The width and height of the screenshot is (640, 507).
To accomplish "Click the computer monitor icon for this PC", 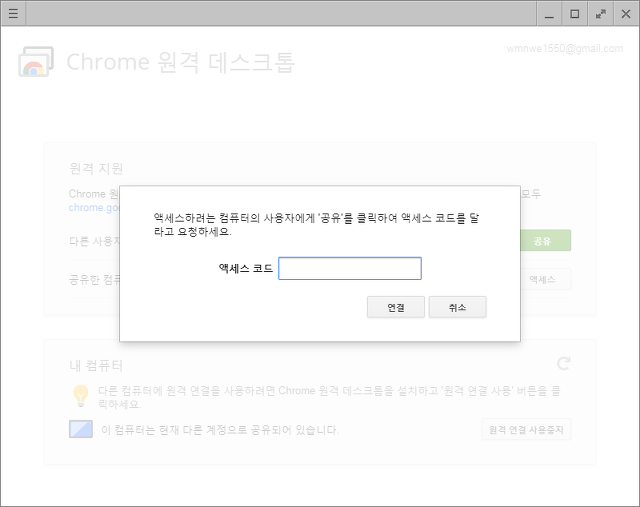I will tap(81, 429).
